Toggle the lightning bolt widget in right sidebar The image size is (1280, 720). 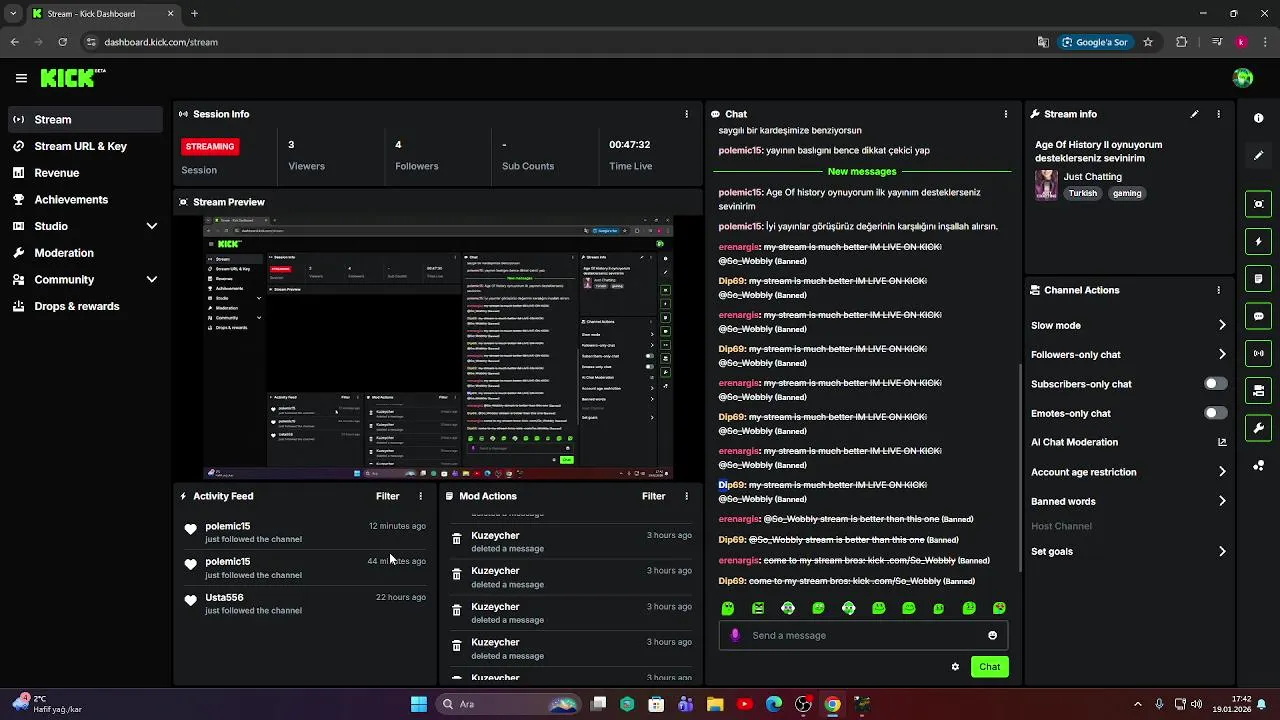click(1259, 241)
